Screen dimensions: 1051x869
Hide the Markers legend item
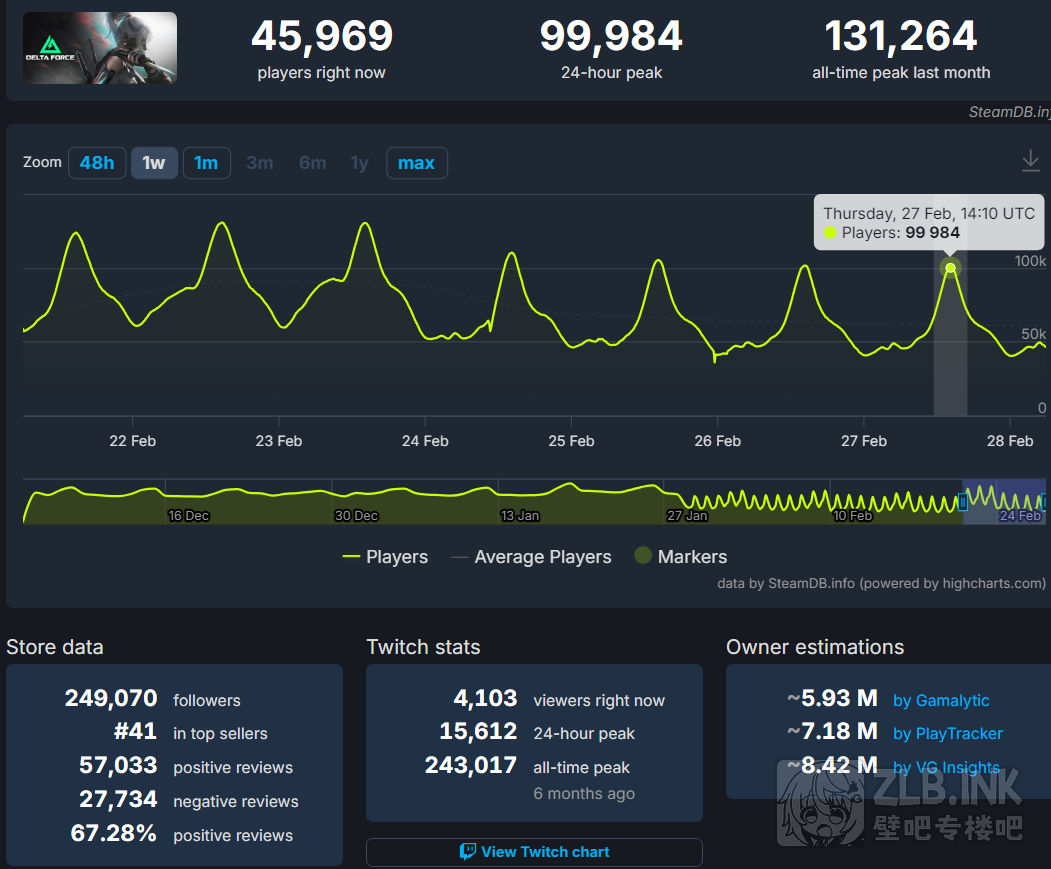[681, 557]
